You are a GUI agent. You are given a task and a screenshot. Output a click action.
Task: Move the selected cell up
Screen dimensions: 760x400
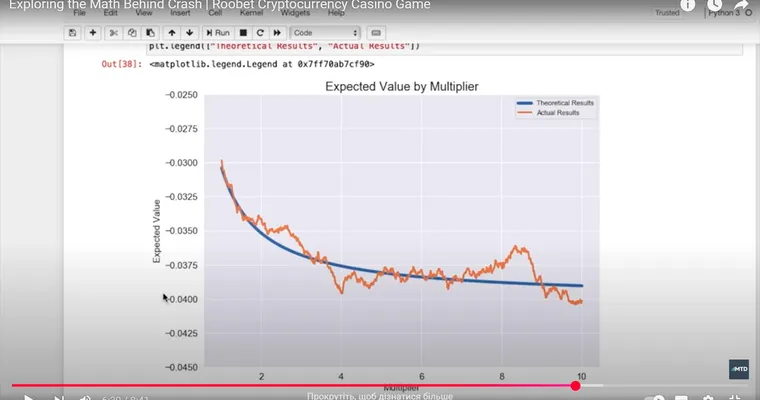[172, 33]
